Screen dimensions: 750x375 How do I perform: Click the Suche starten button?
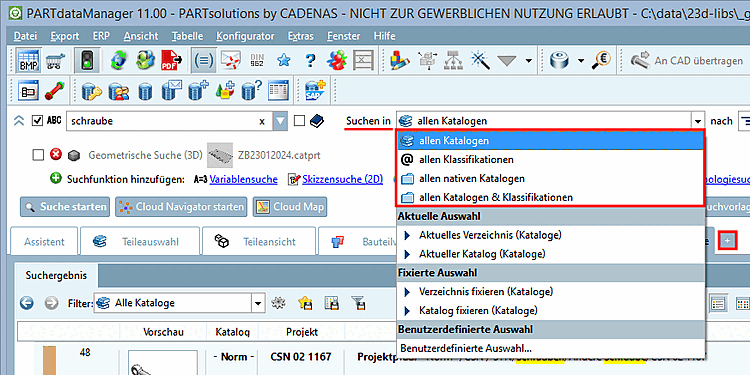click(x=66, y=207)
